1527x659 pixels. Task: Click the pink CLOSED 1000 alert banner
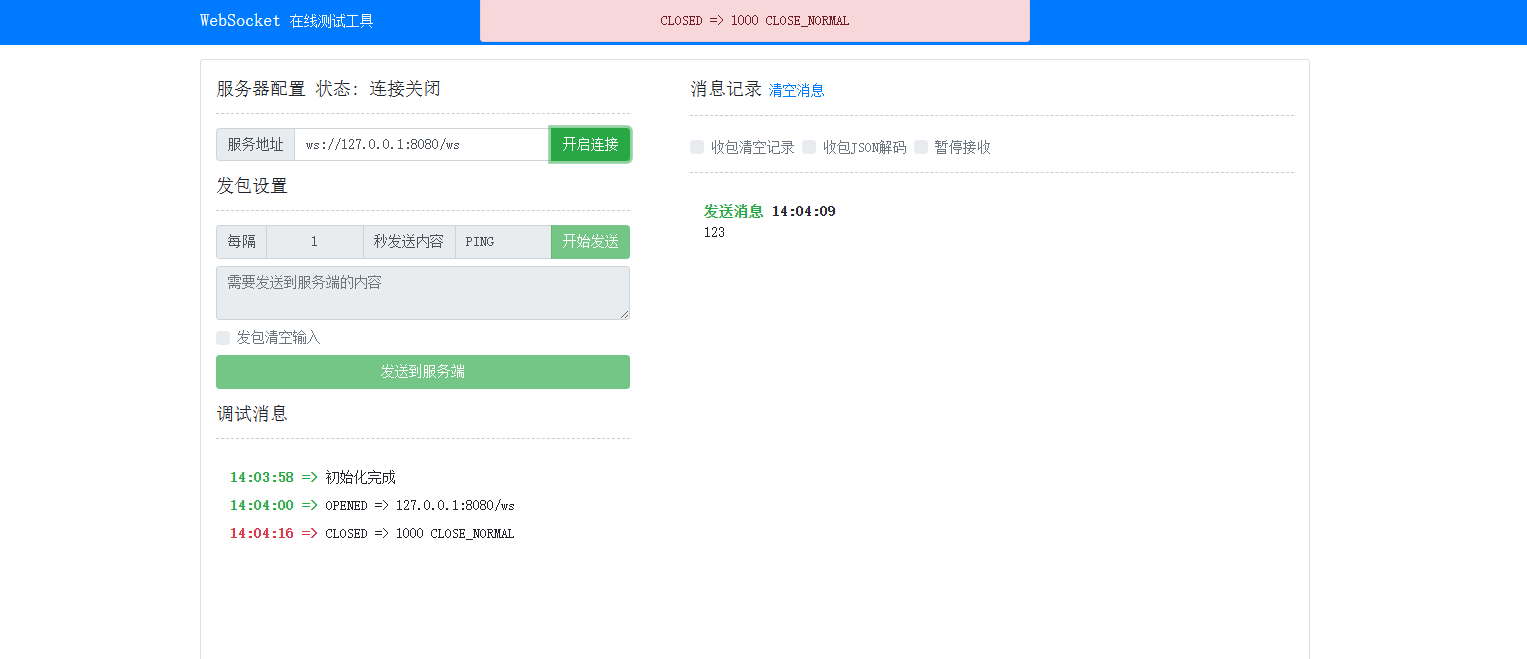[754, 21]
